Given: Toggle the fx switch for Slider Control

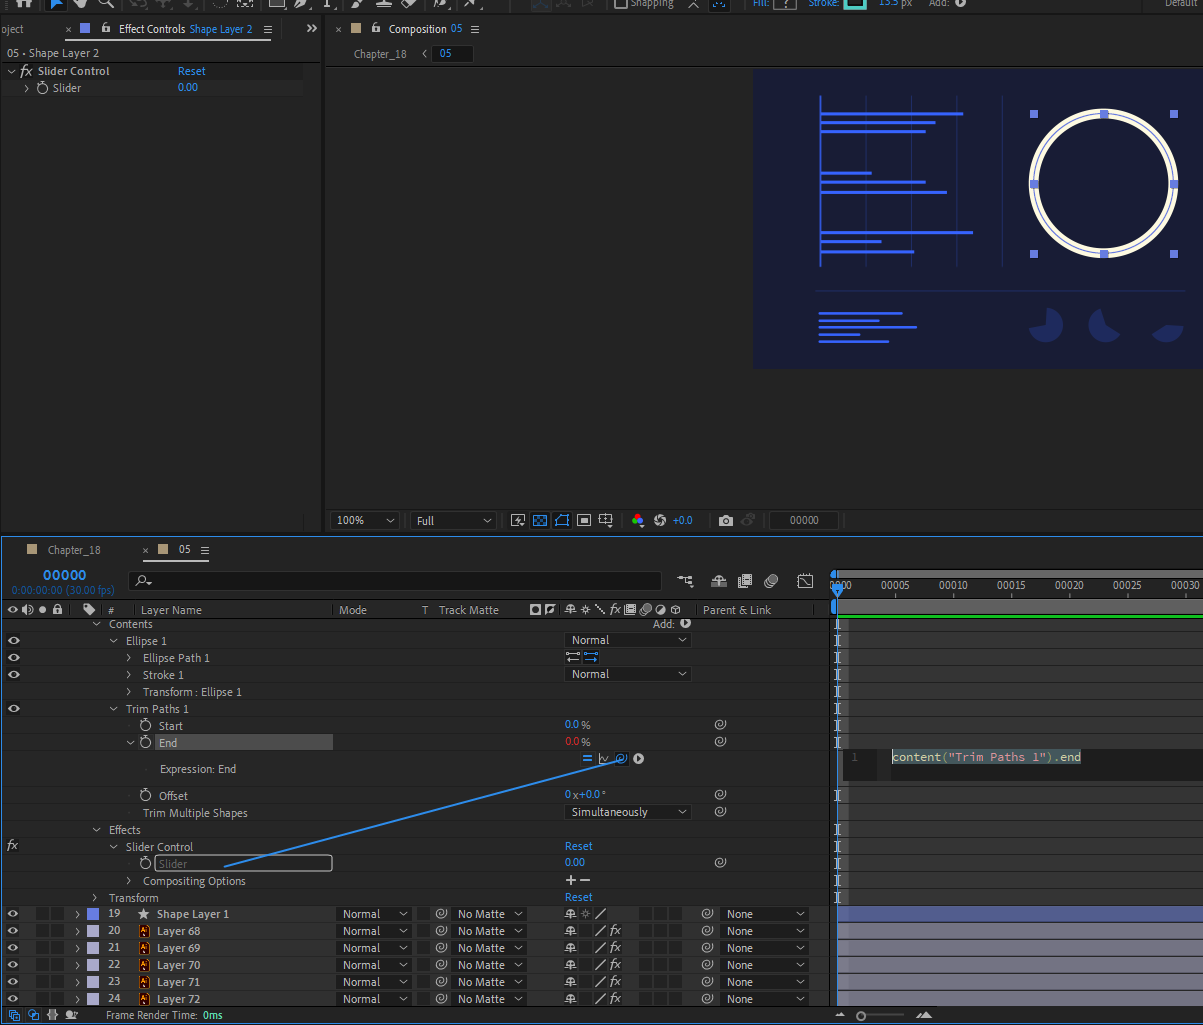Looking at the screenshot, I should (13, 846).
